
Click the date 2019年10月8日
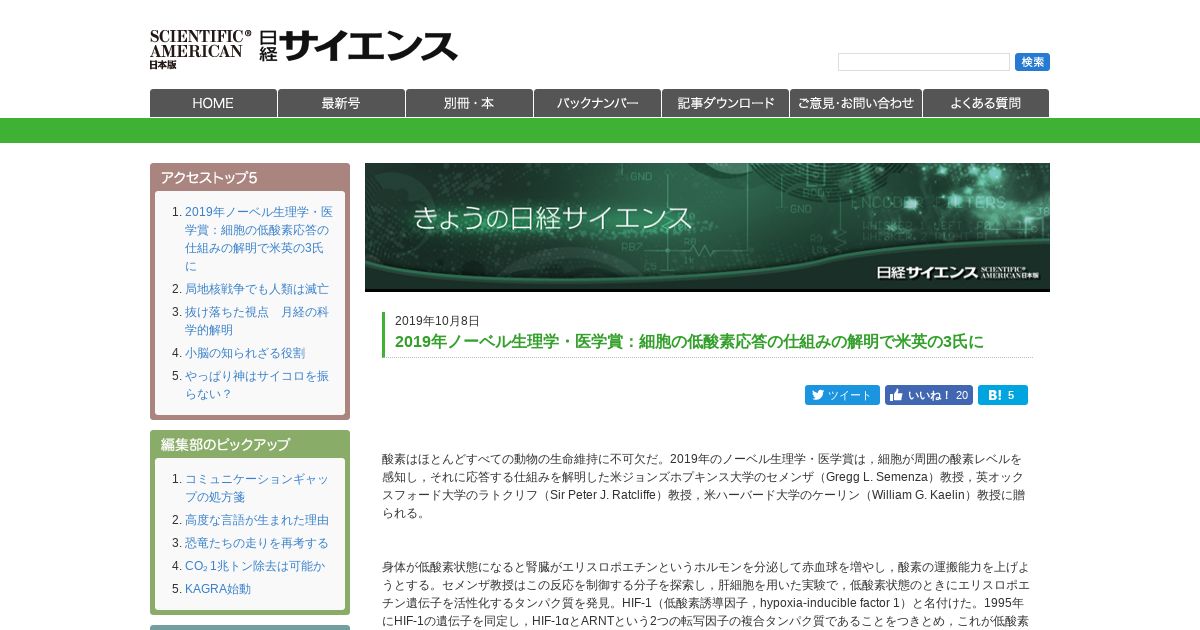click(437, 321)
